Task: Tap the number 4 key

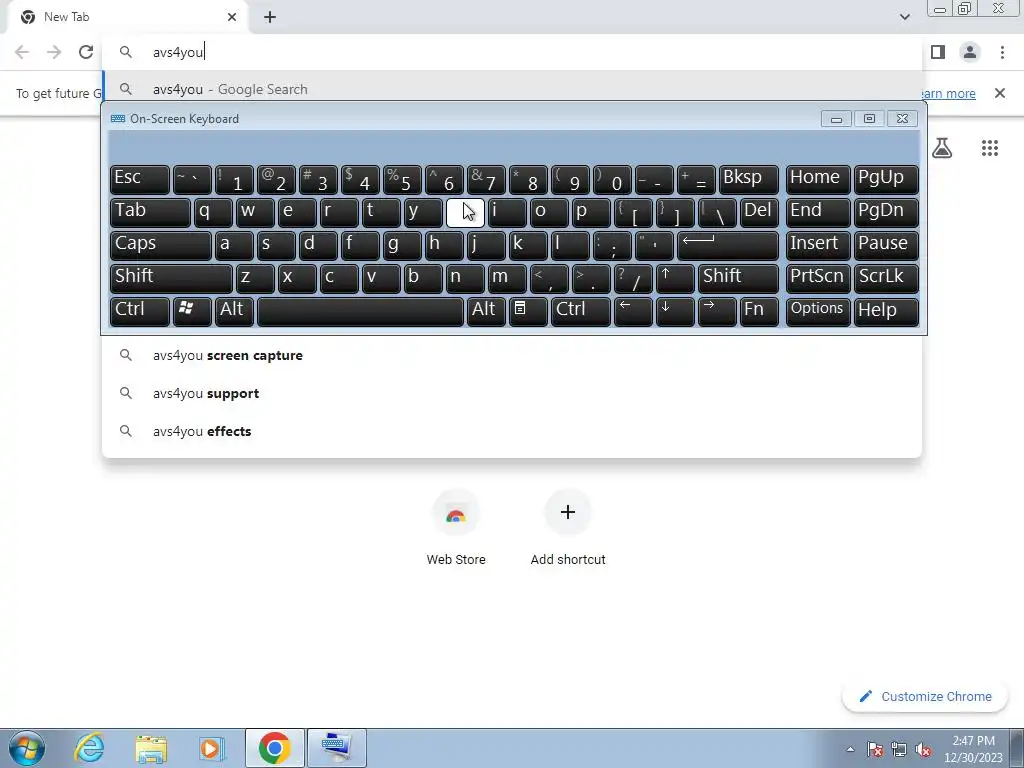Action: pyautogui.click(x=360, y=179)
